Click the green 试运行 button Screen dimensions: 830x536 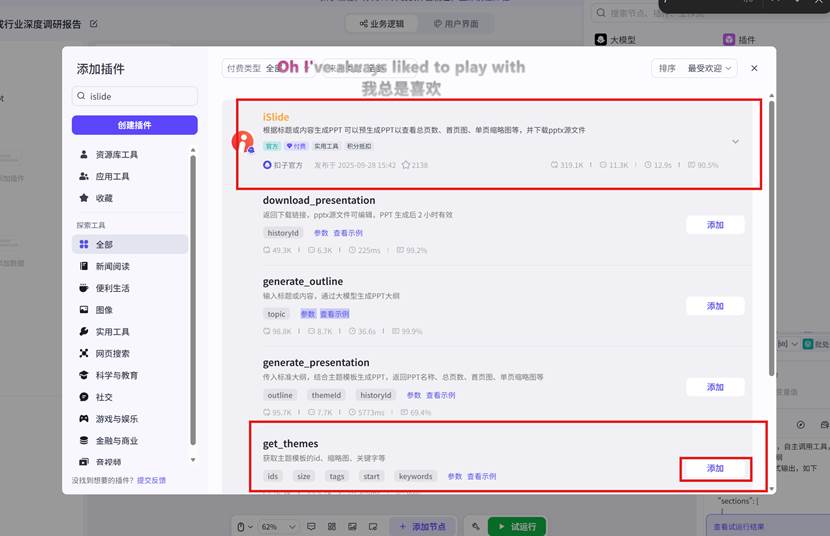point(517,526)
